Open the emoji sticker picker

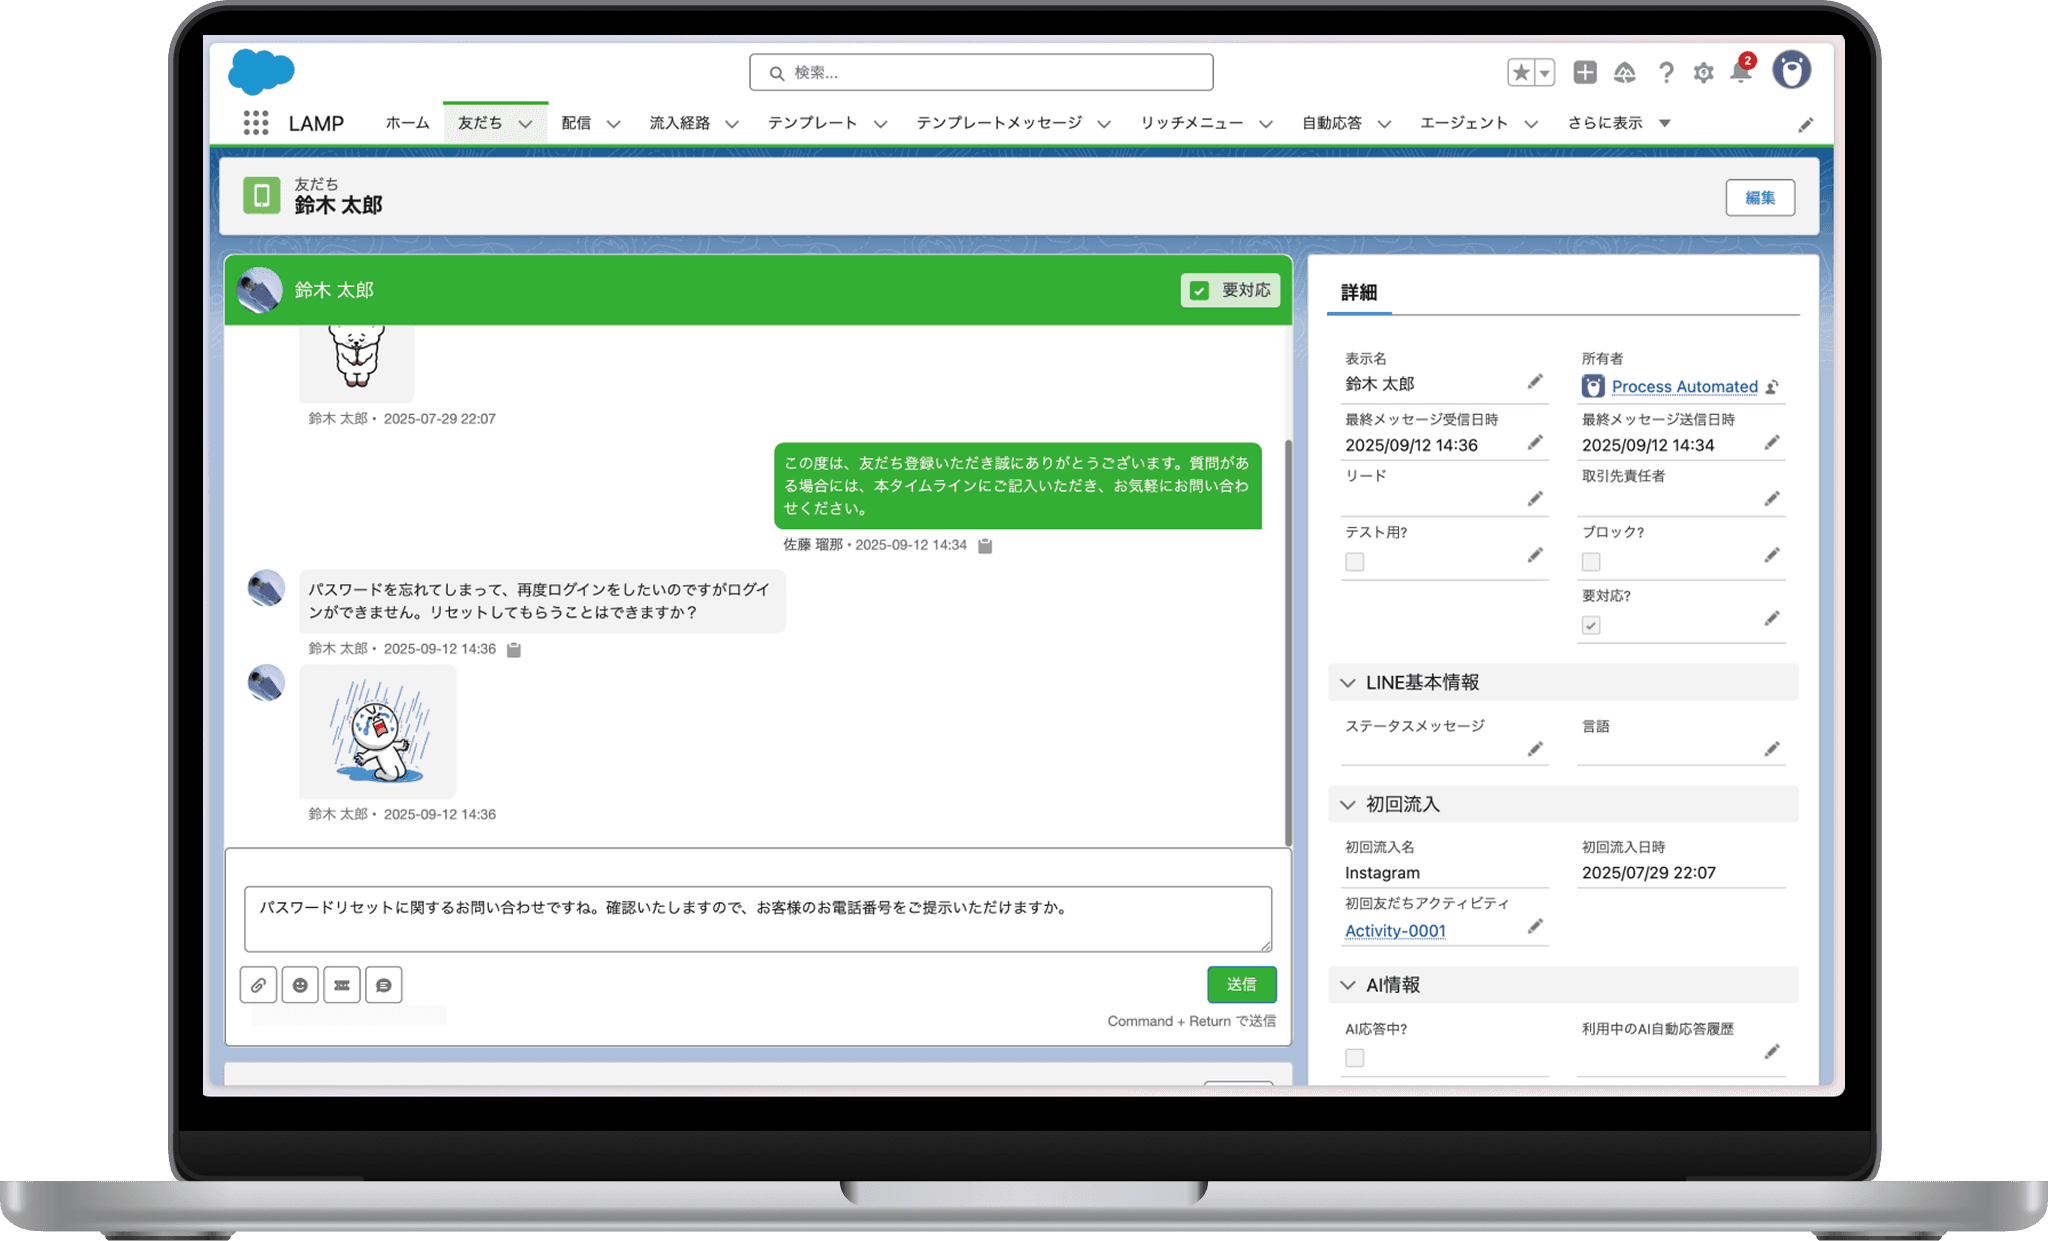[x=300, y=985]
